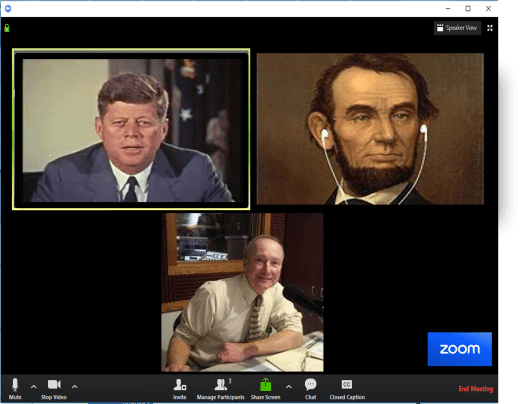Close the Zoom meeting window
Viewport: 522px width, 404px height.
[488, 9]
